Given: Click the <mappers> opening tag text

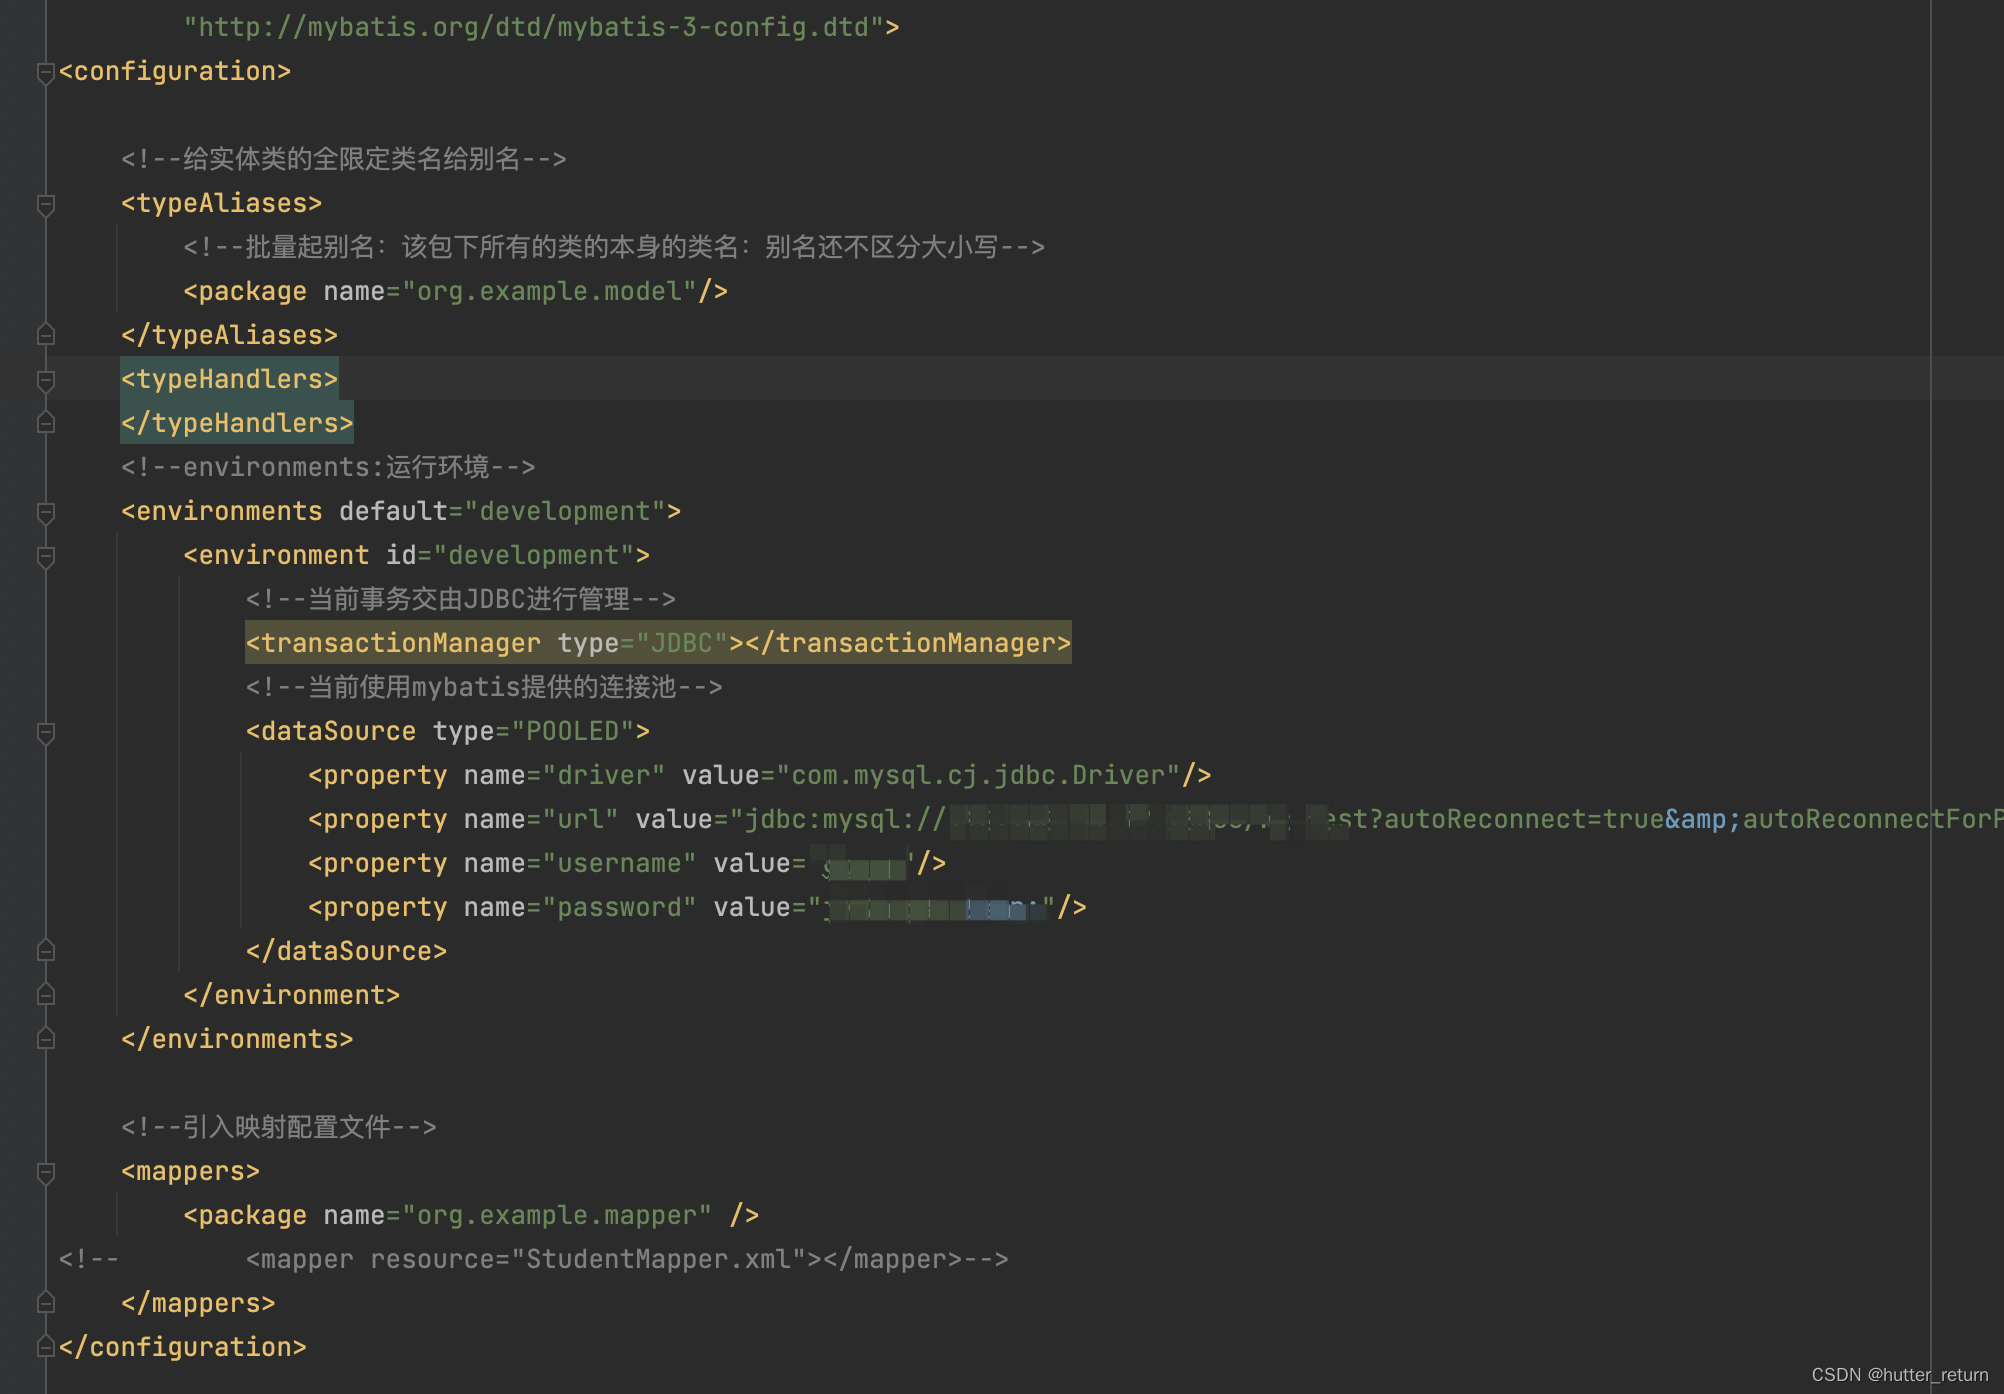Looking at the screenshot, I should tap(190, 1171).
